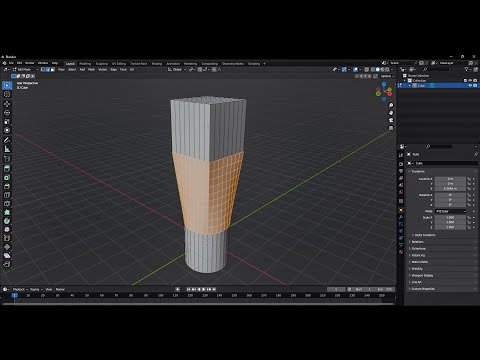The height and width of the screenshot is (360, 480).
Task: Open the Mesh menu
Action: pyautogui.click(x=92, y=69)
